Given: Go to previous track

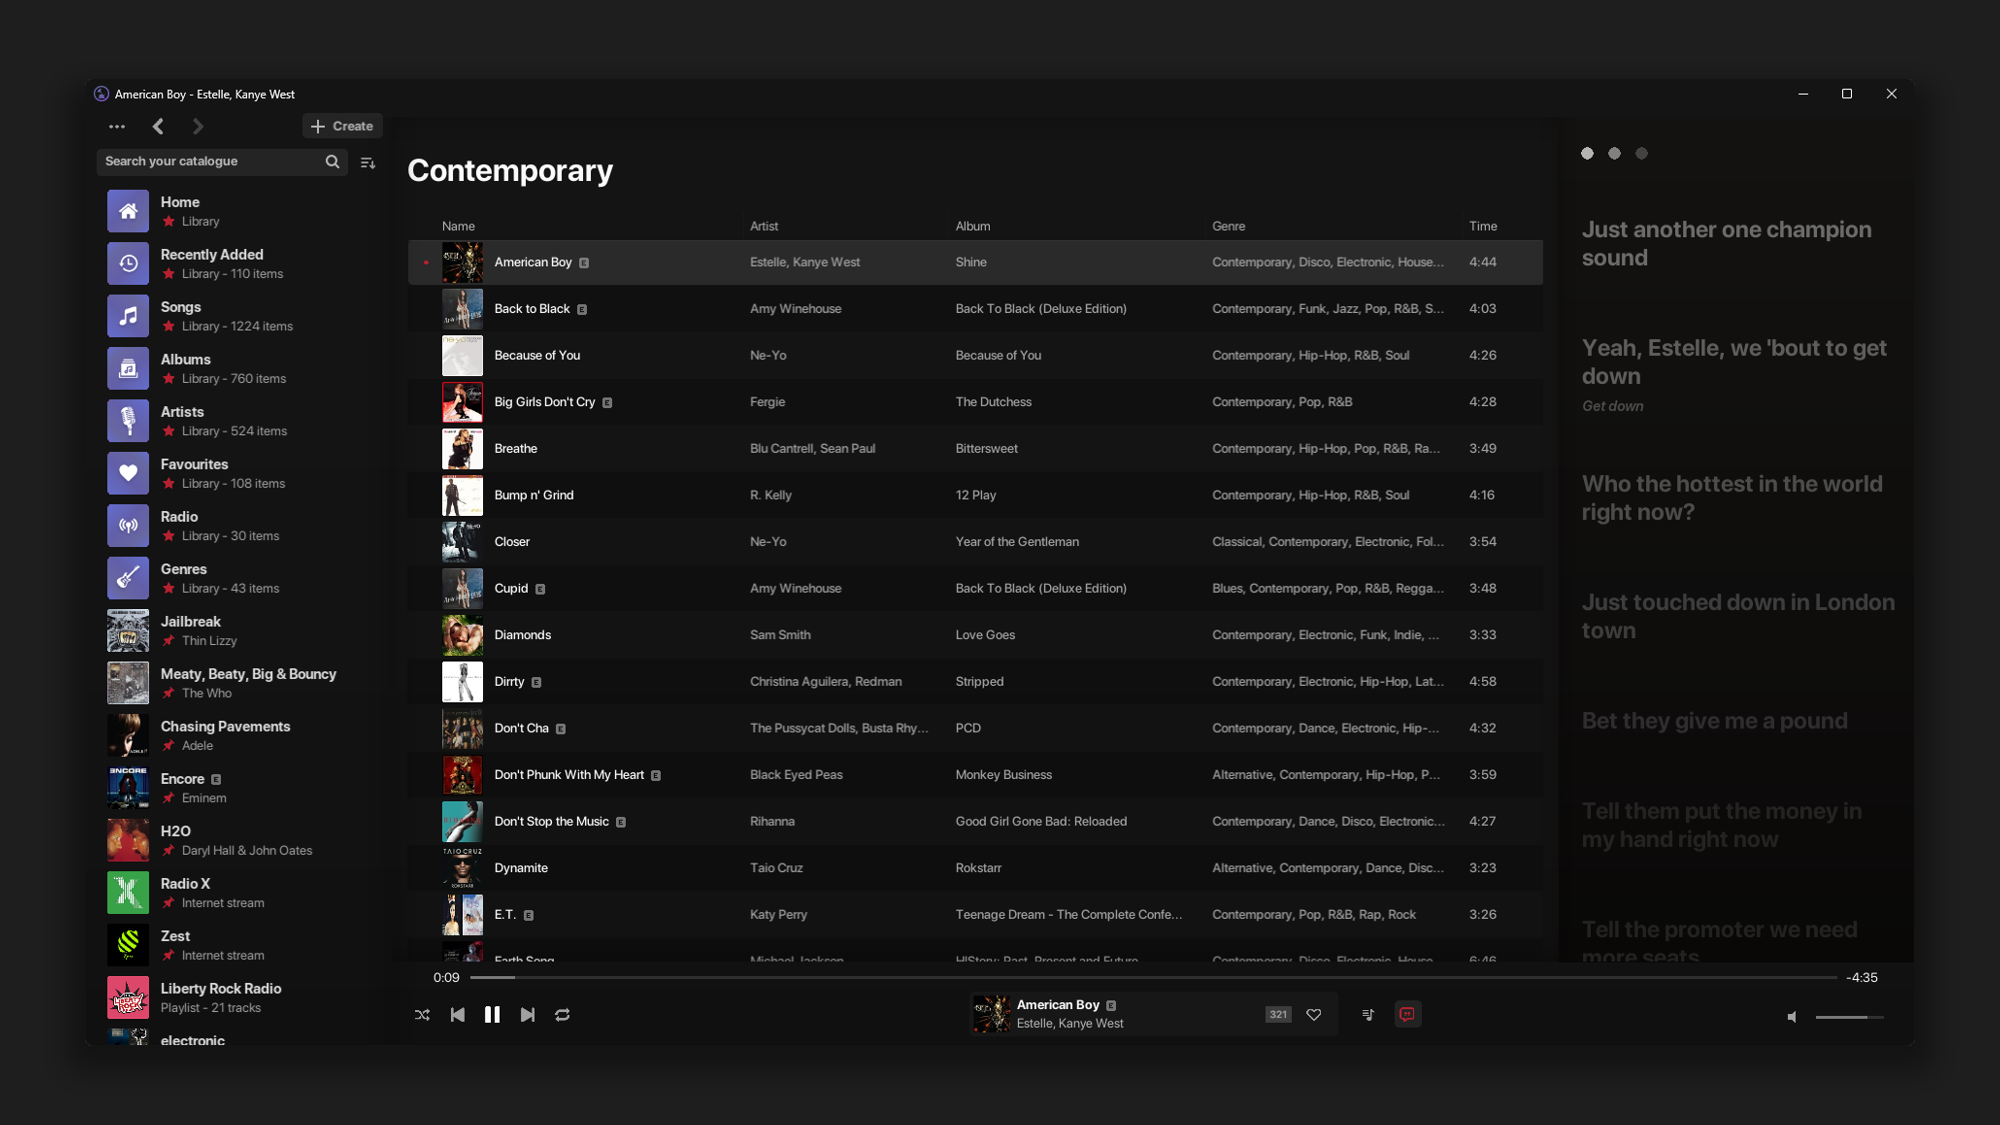Looking at the screenshot, I should coord(457,1015).
